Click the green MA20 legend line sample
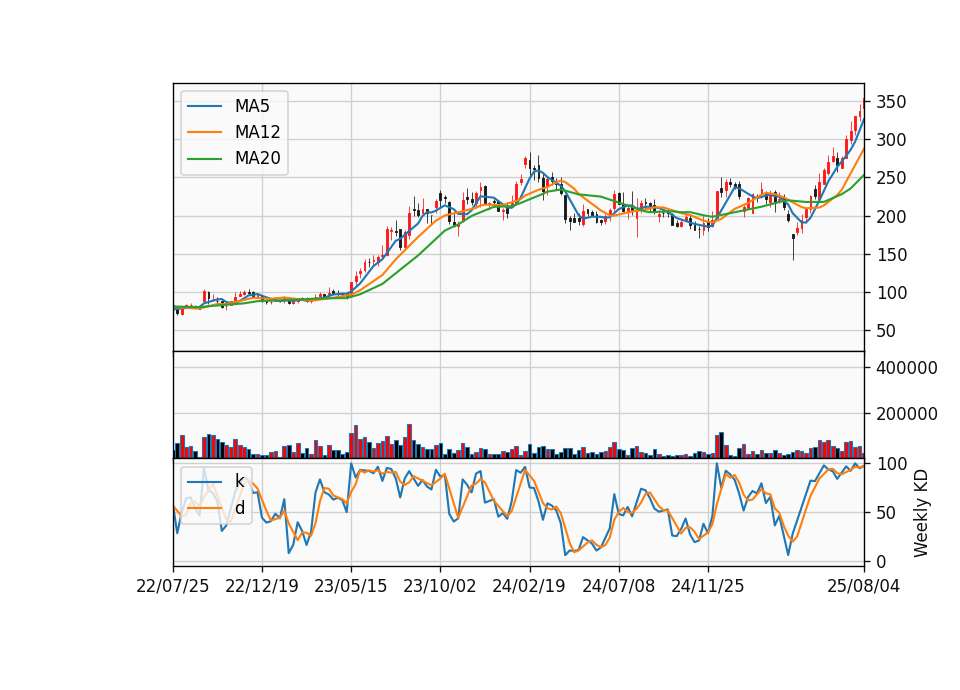 (204, 158)
